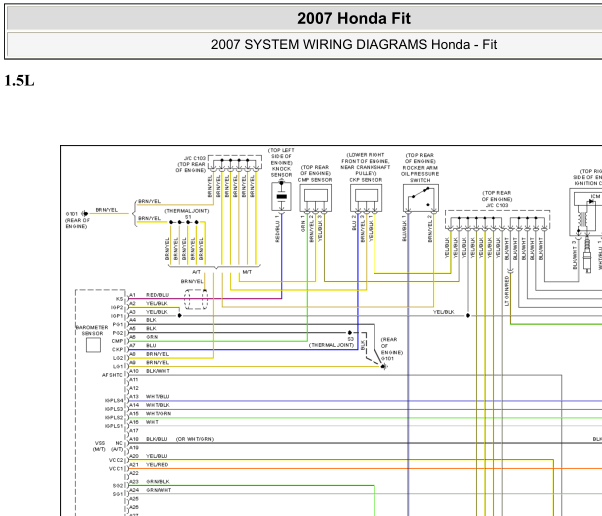Viewport: 602px width, 516px height.
Task: Click the "BAROMETER SENSOR" label
Action: pyautogui.click(x=92, y=331)
